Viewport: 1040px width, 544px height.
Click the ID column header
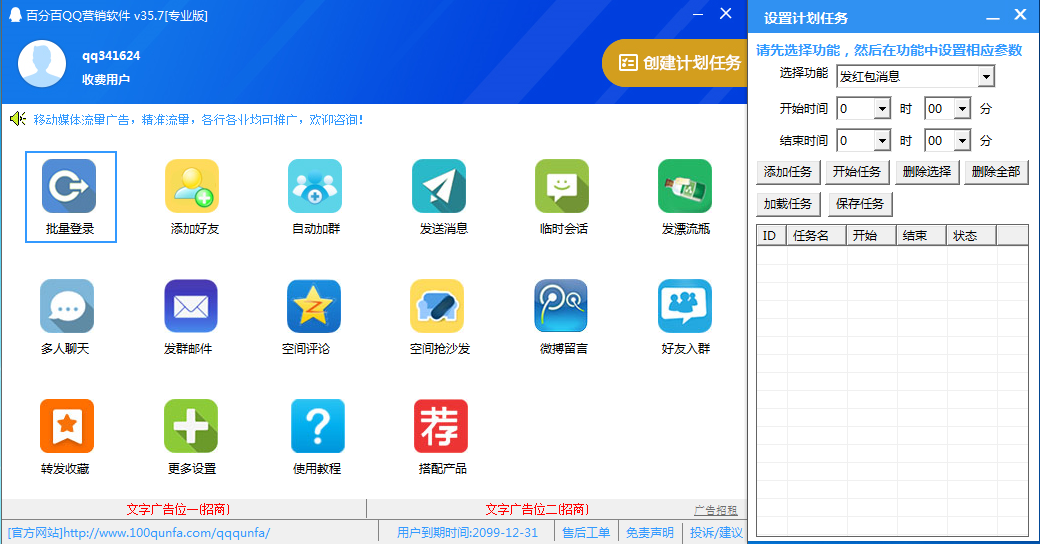point(771,236)
